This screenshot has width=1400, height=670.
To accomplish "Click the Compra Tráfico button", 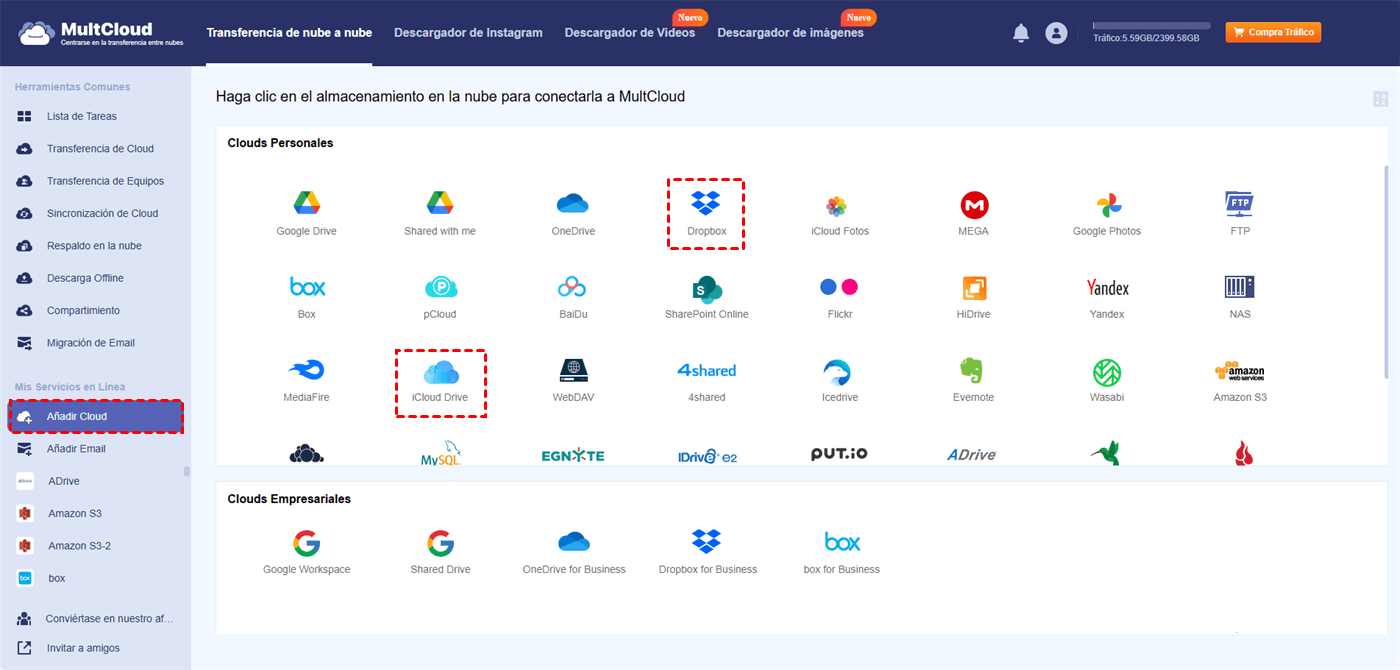I will pos(1272,32).
